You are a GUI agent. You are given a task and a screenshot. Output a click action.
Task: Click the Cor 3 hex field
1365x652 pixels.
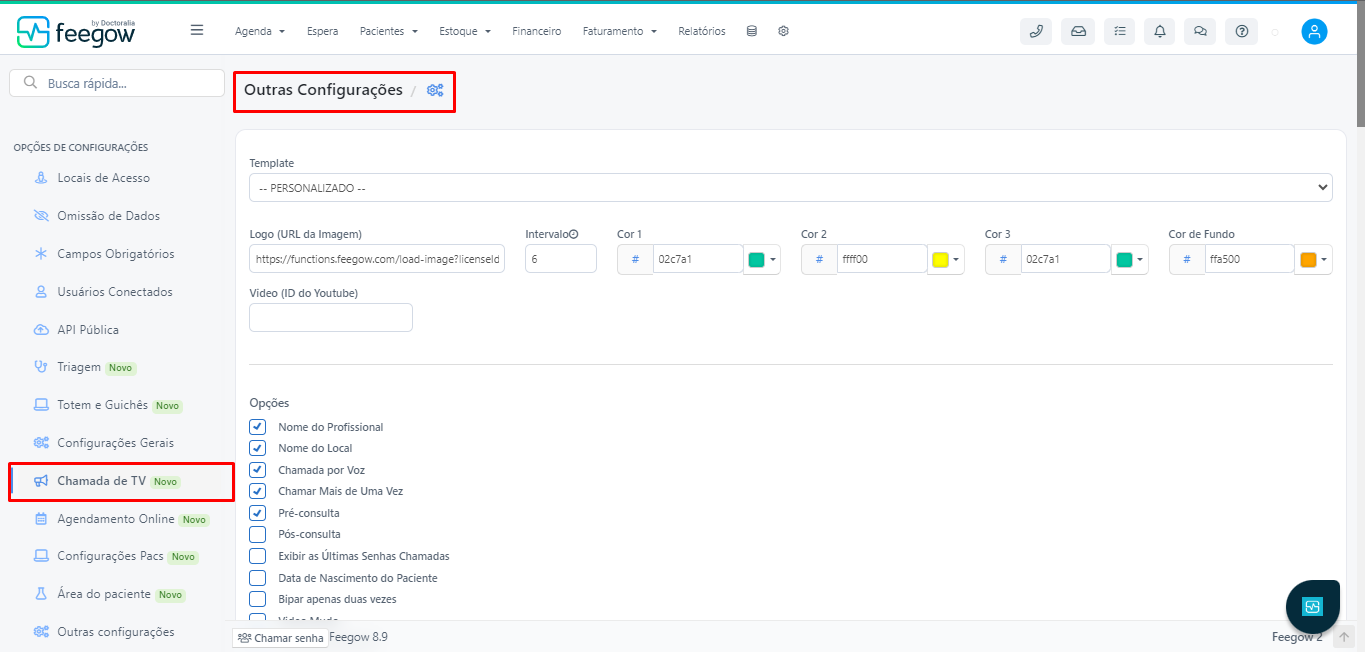1066,260
